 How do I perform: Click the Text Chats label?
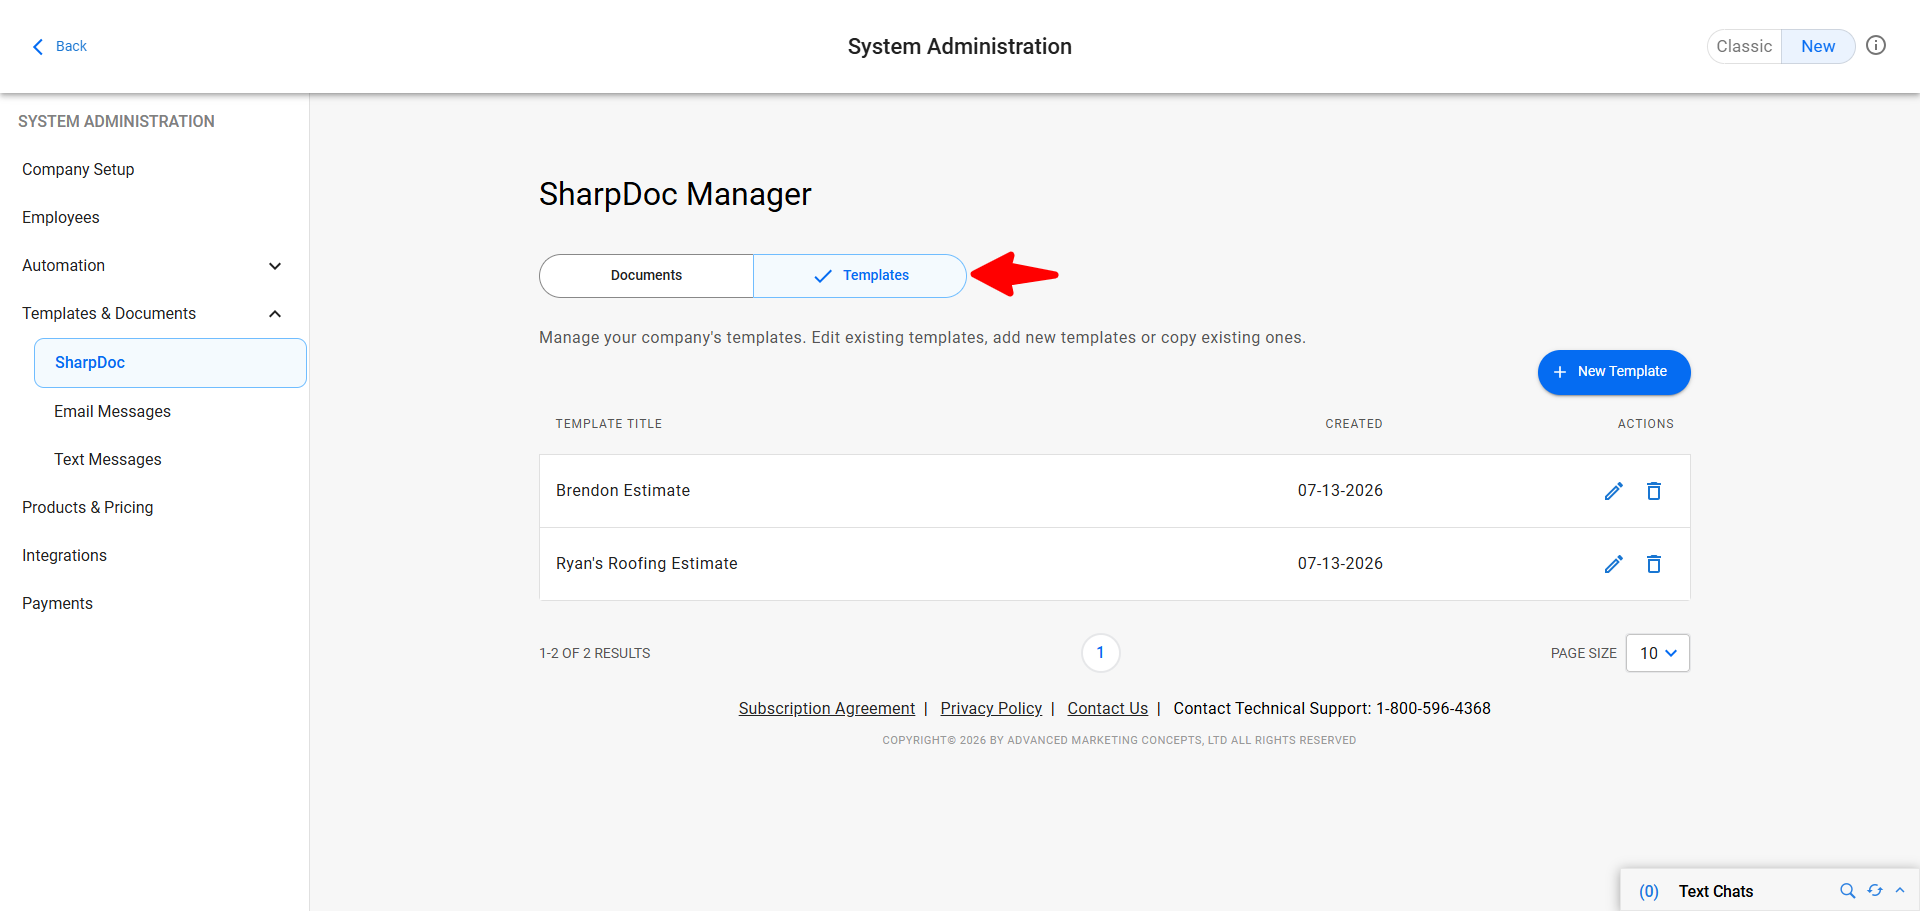click(x=1716, y=891)
